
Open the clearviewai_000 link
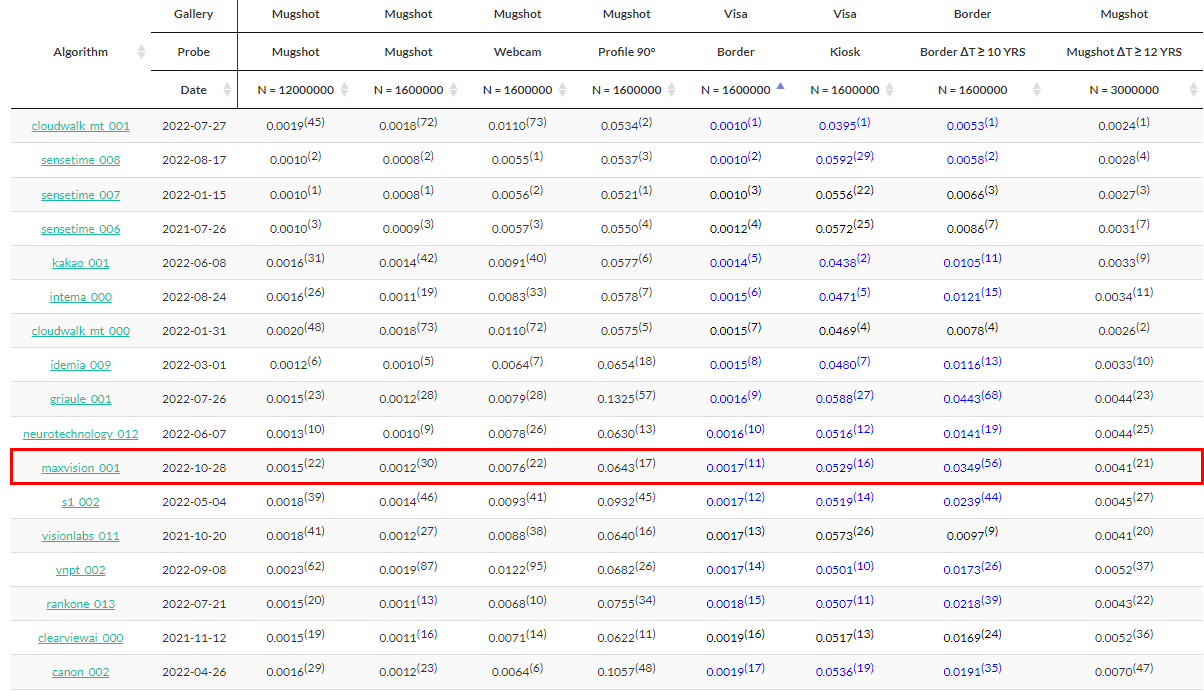pyautogui.click(x=80, y=638)
